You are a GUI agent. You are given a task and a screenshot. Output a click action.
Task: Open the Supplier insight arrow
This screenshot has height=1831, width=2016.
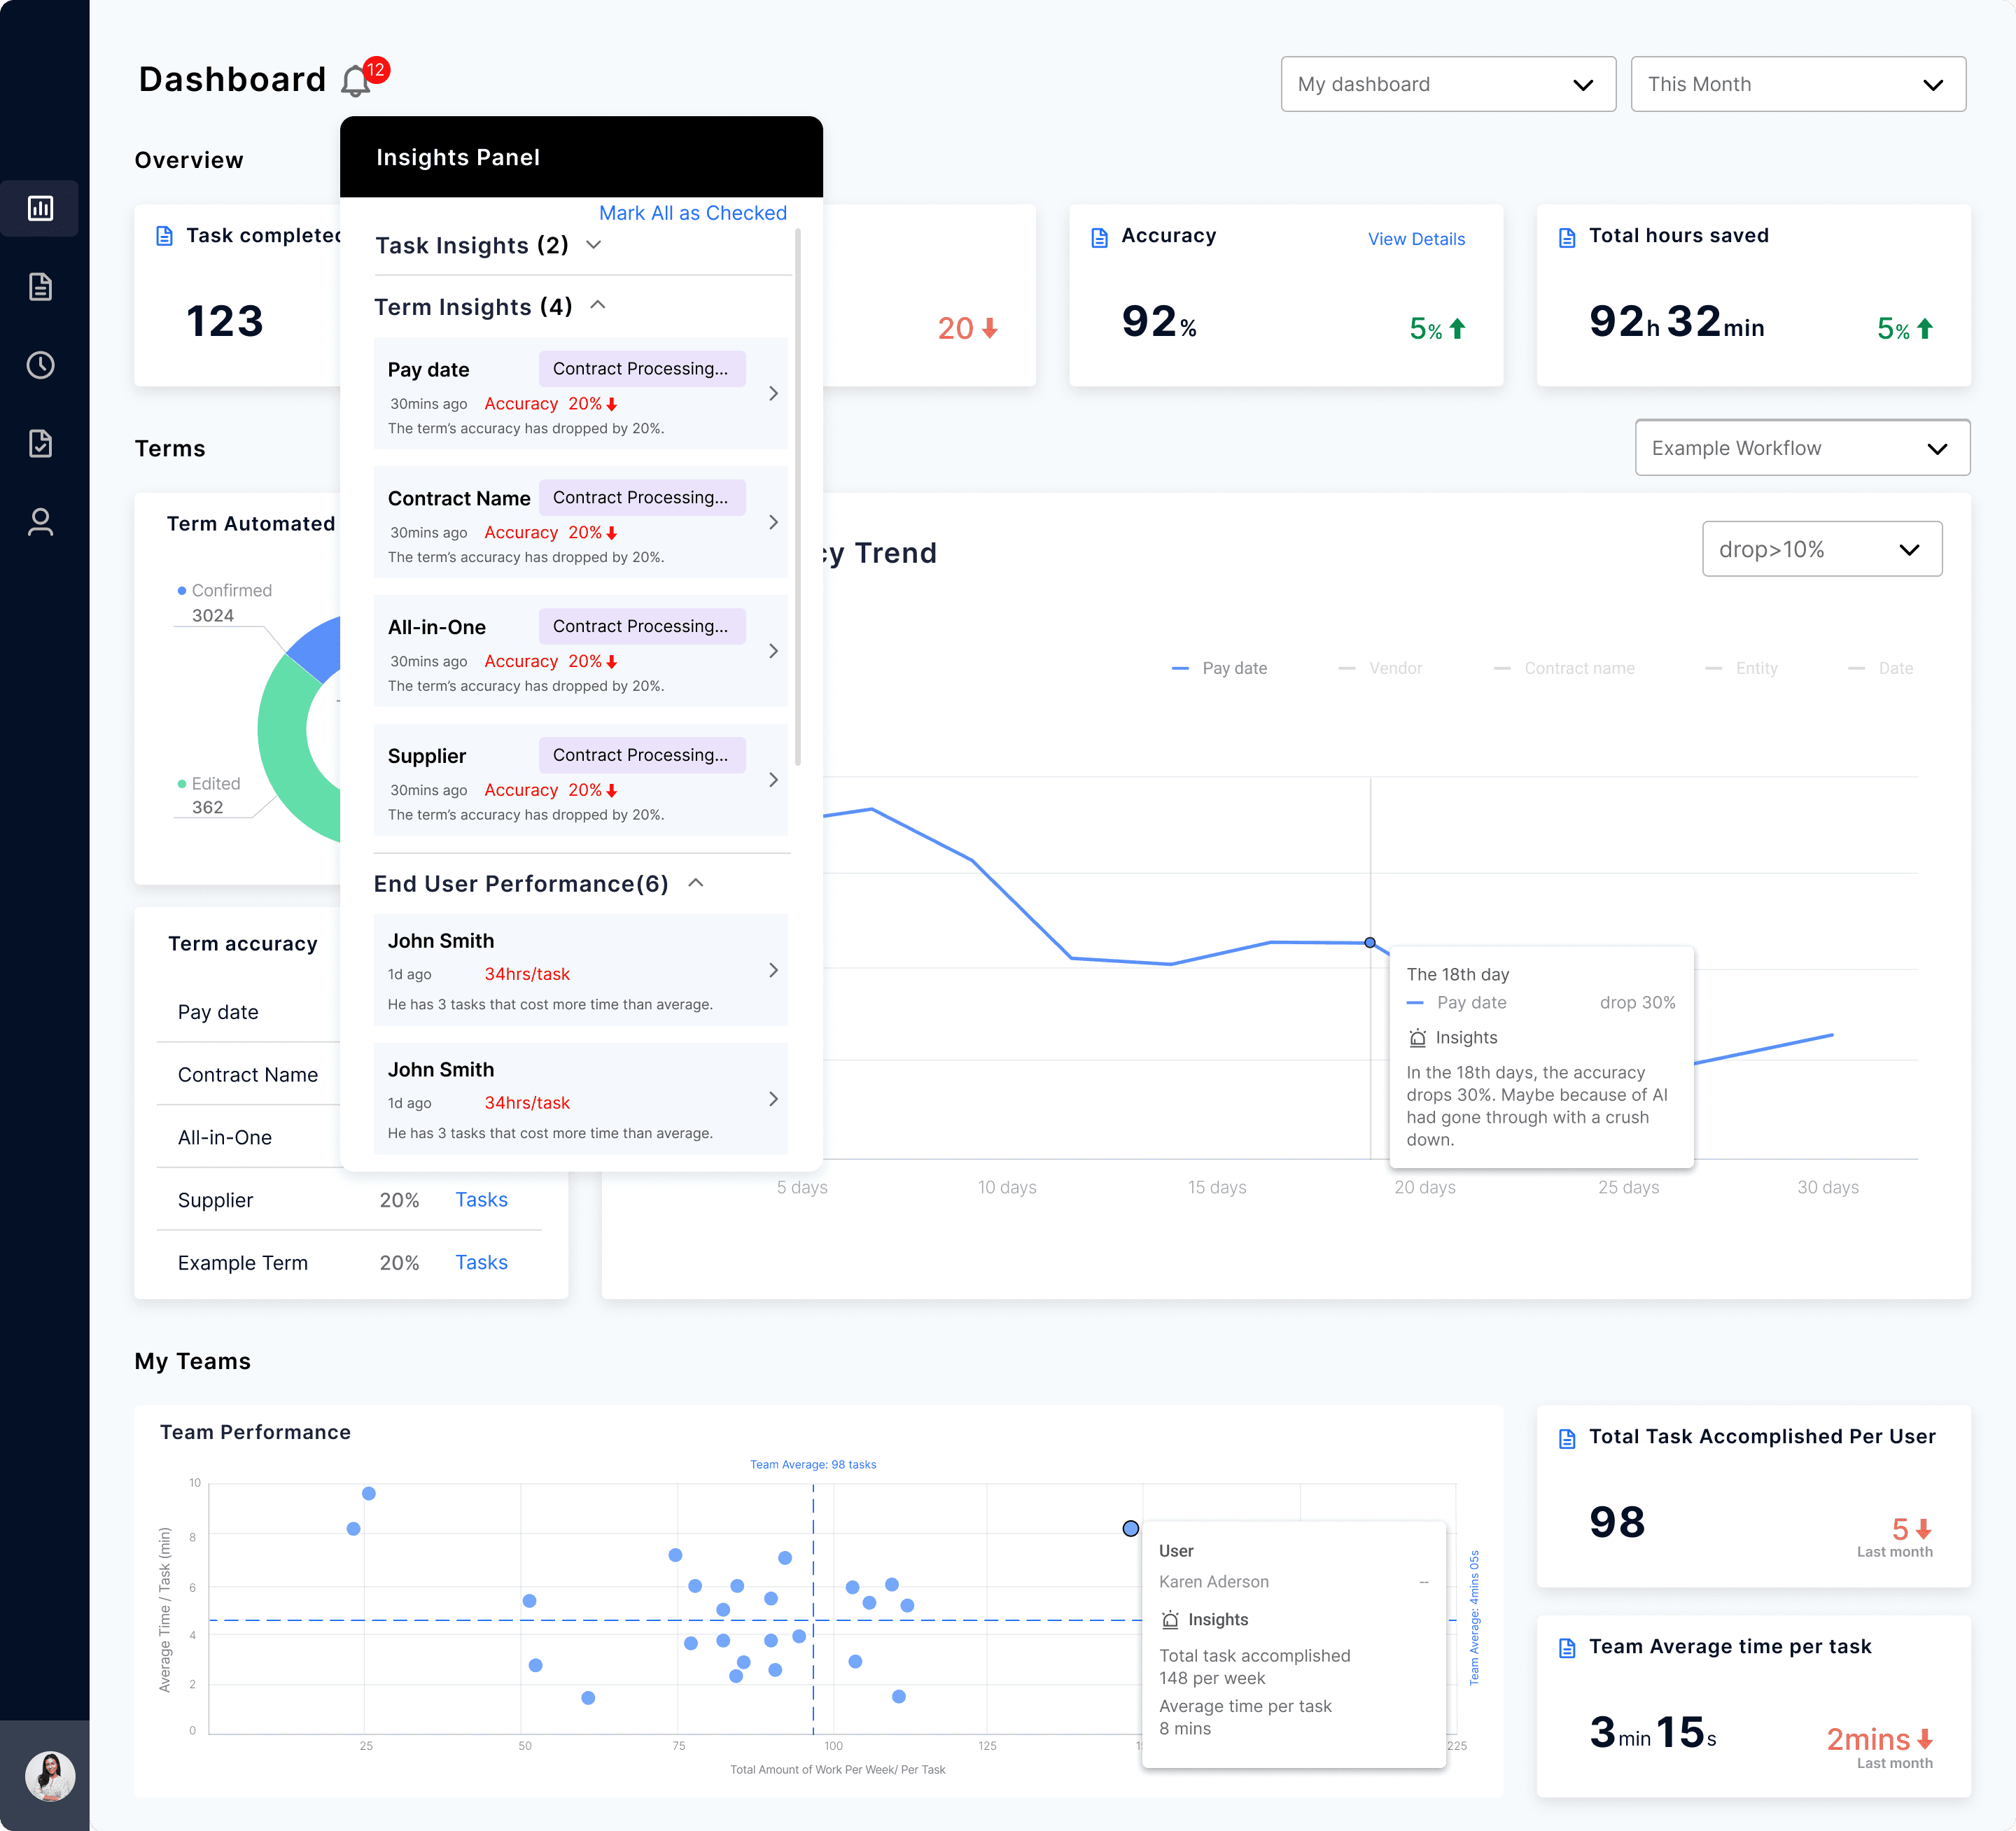tap(773, 780)
